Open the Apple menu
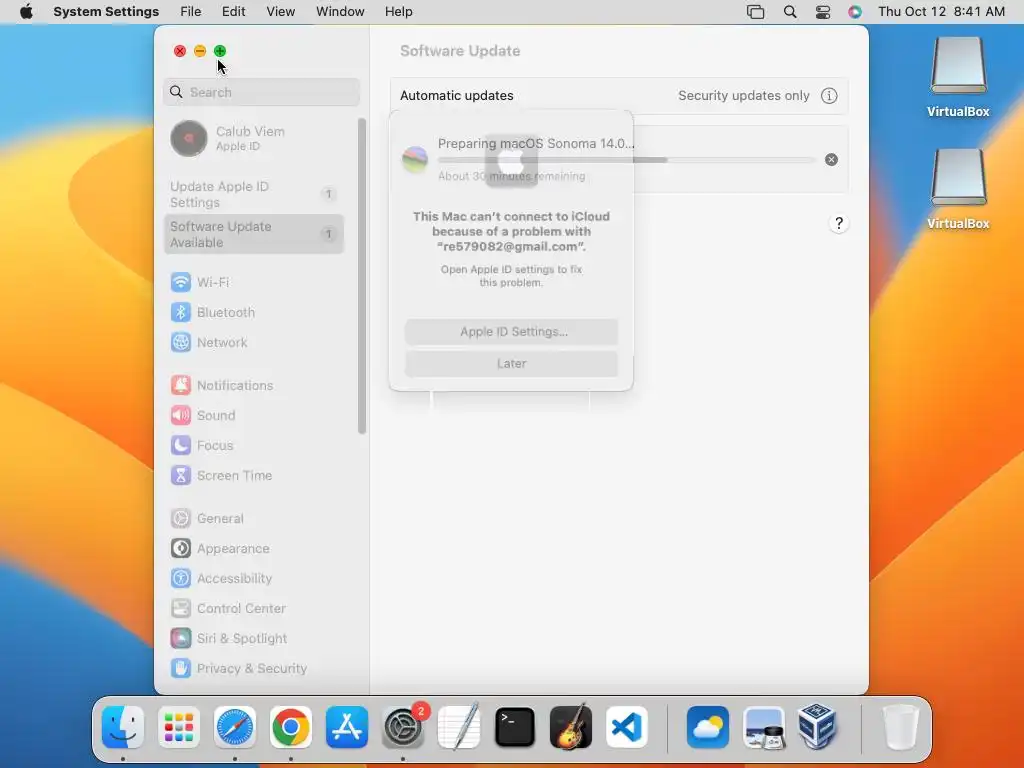This screenshot has height=768, width=1024. 26,12
